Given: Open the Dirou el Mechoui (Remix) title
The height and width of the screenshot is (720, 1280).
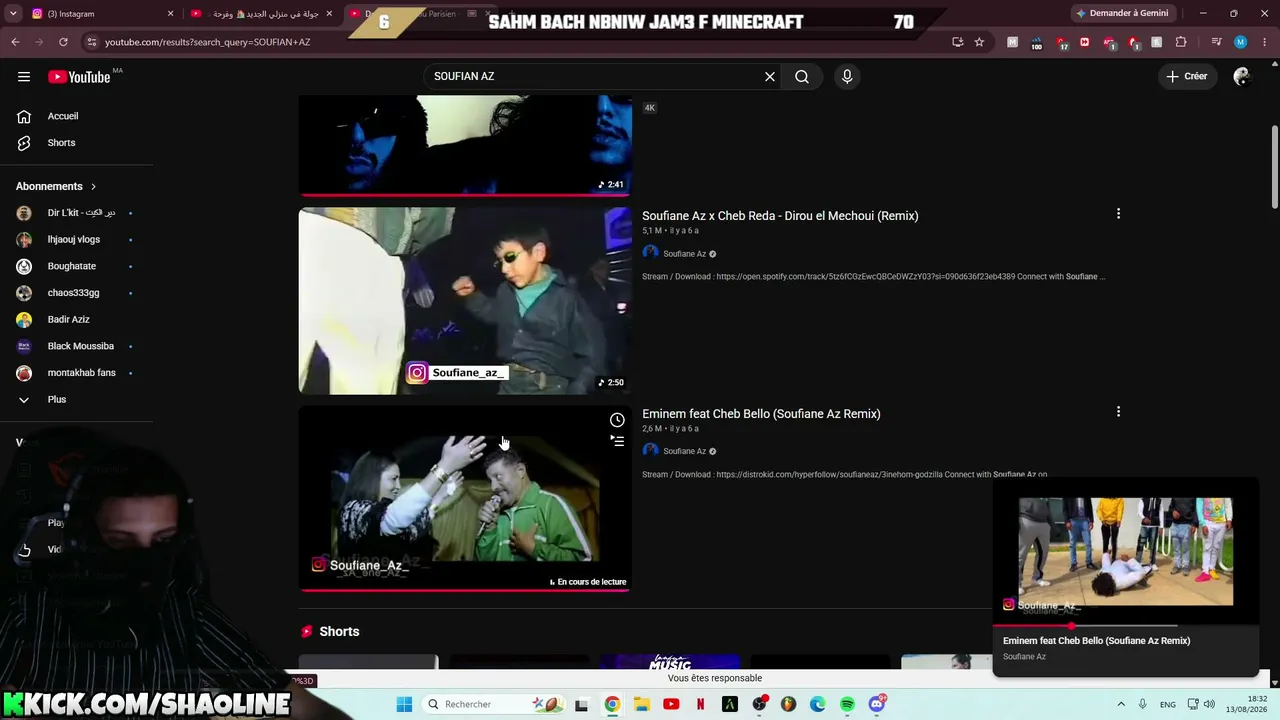Looking at the screenshot, I should pyautogui.click(x=780, y=216).
